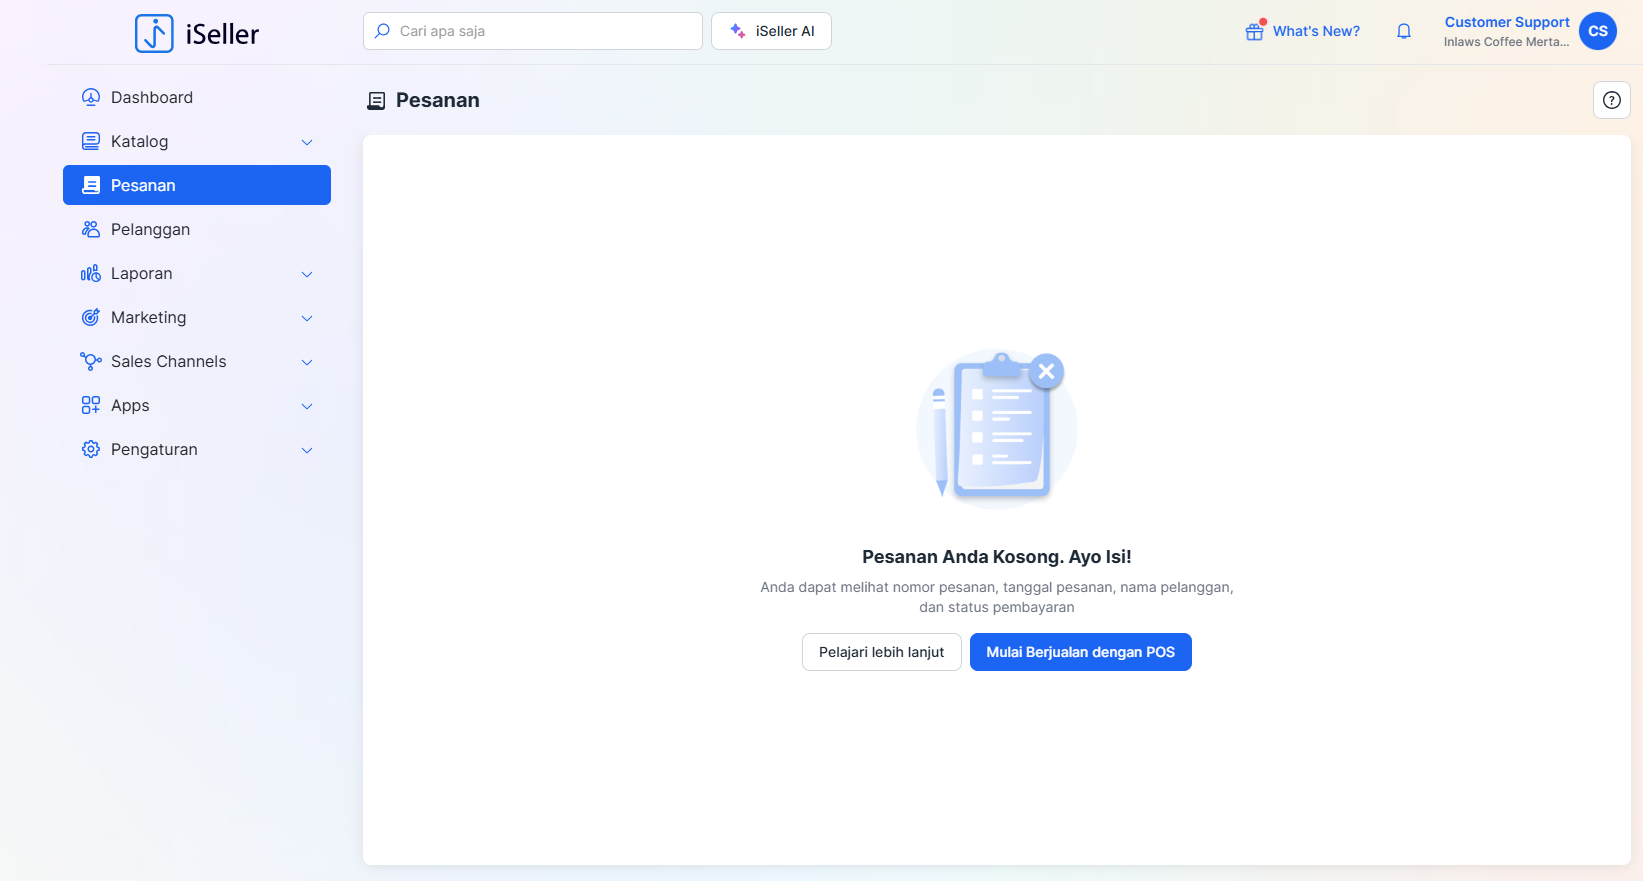Click the Pelanggan people icon

(91, 229)
